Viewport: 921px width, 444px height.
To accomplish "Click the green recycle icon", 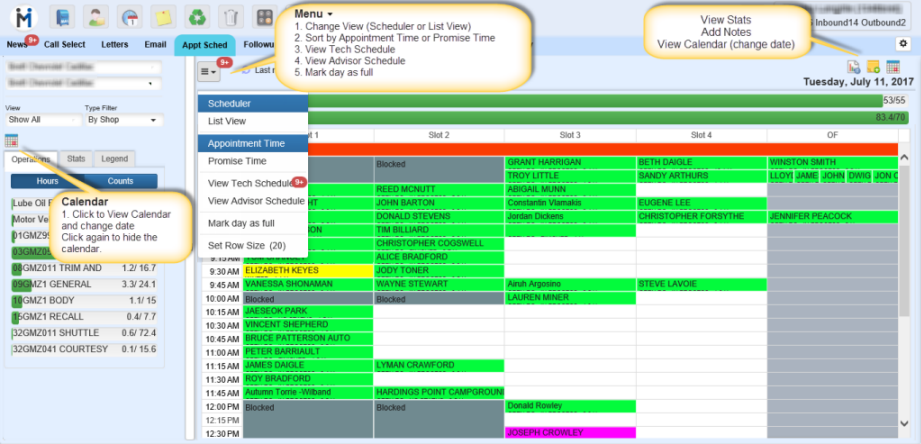I will point(198,17).
